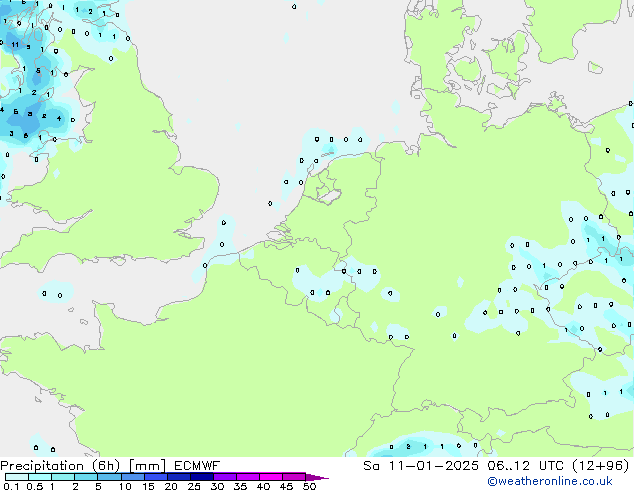Click the Sa 11-01-2025 date label
The height and width of the screenshot is (490, 634).
point(412,465)
